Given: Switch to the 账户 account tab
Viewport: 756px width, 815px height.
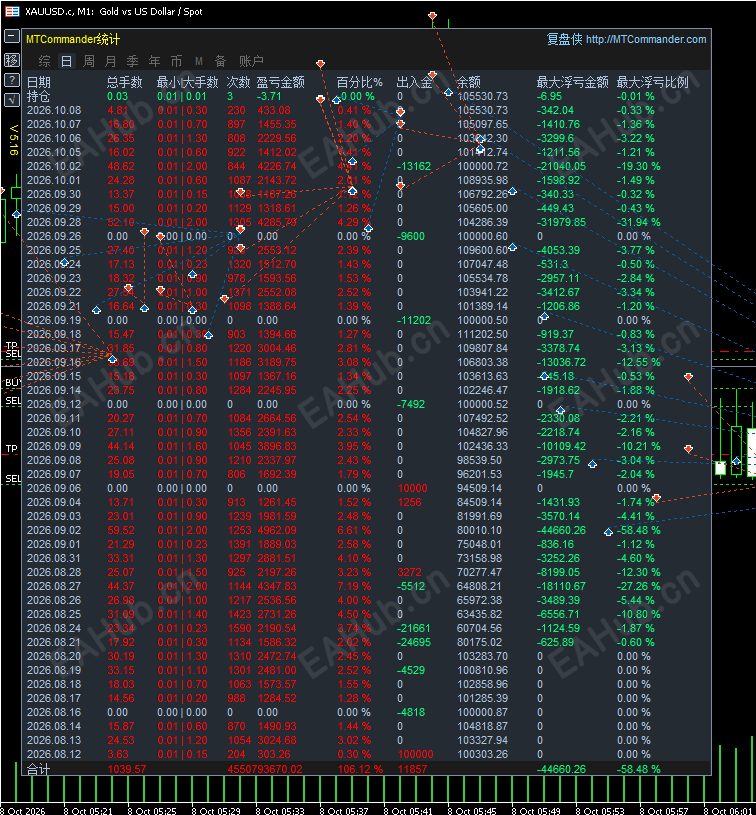Looking at the screenshot, I should [x=251, y=61].
